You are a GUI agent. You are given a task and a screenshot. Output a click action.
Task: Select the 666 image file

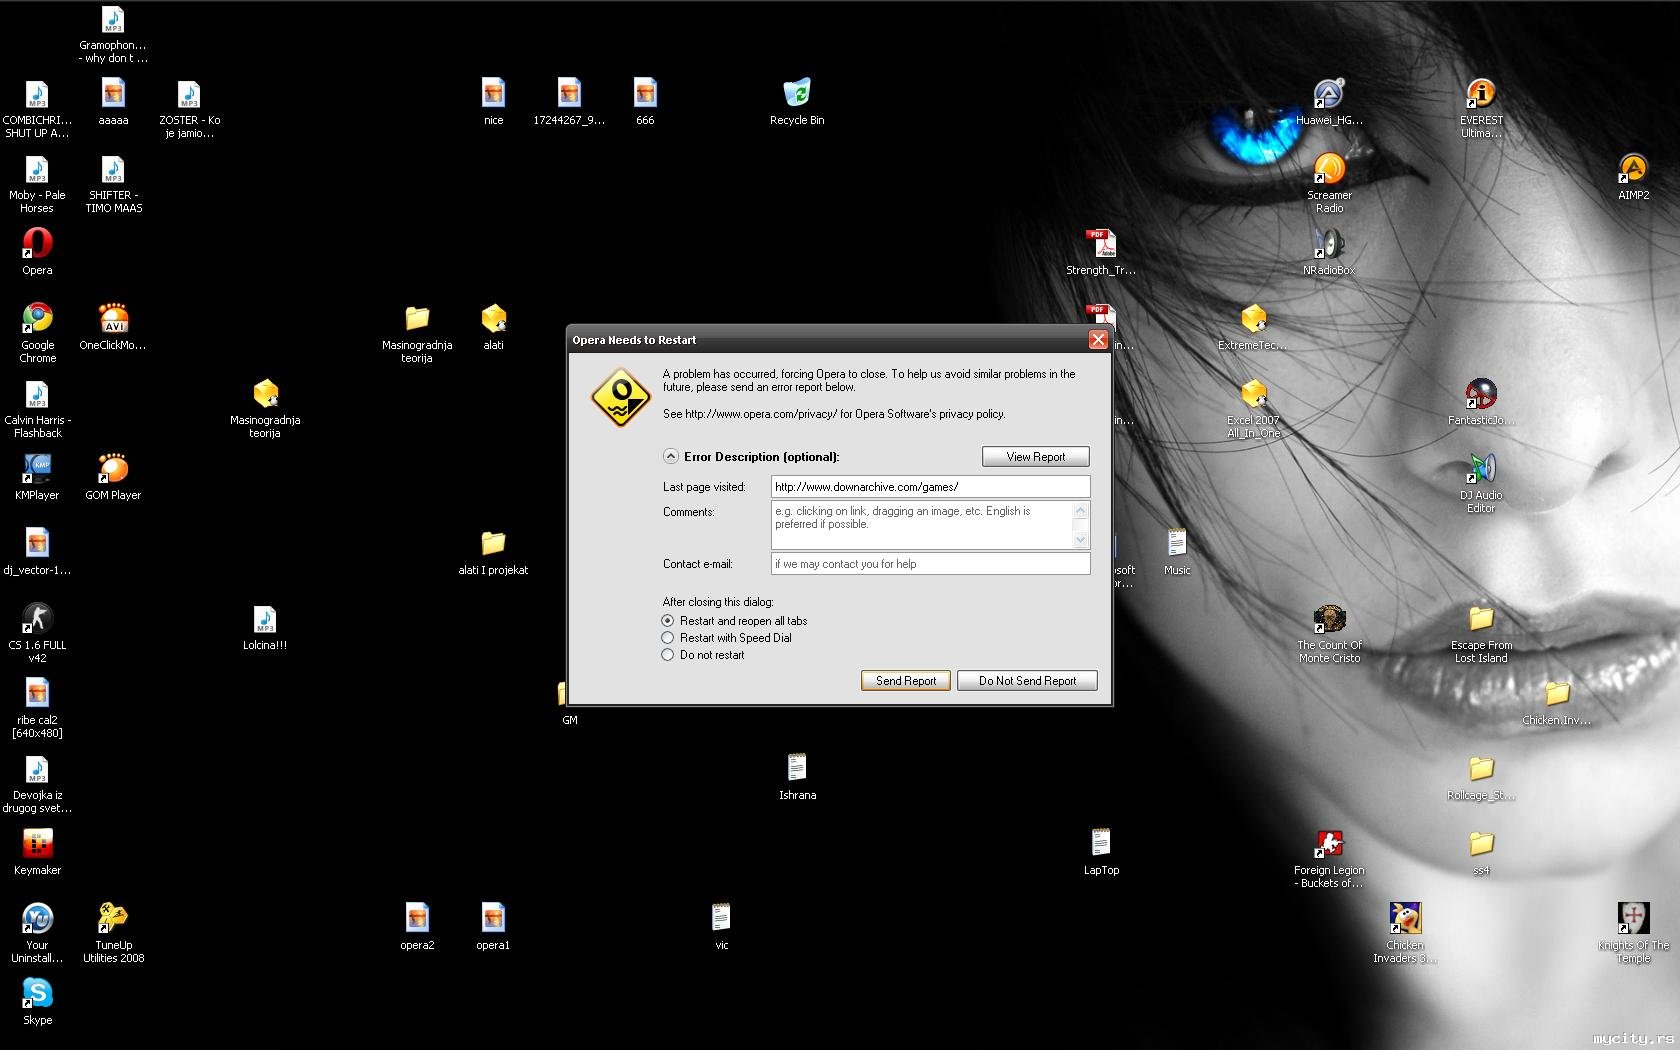pos(645,94)
